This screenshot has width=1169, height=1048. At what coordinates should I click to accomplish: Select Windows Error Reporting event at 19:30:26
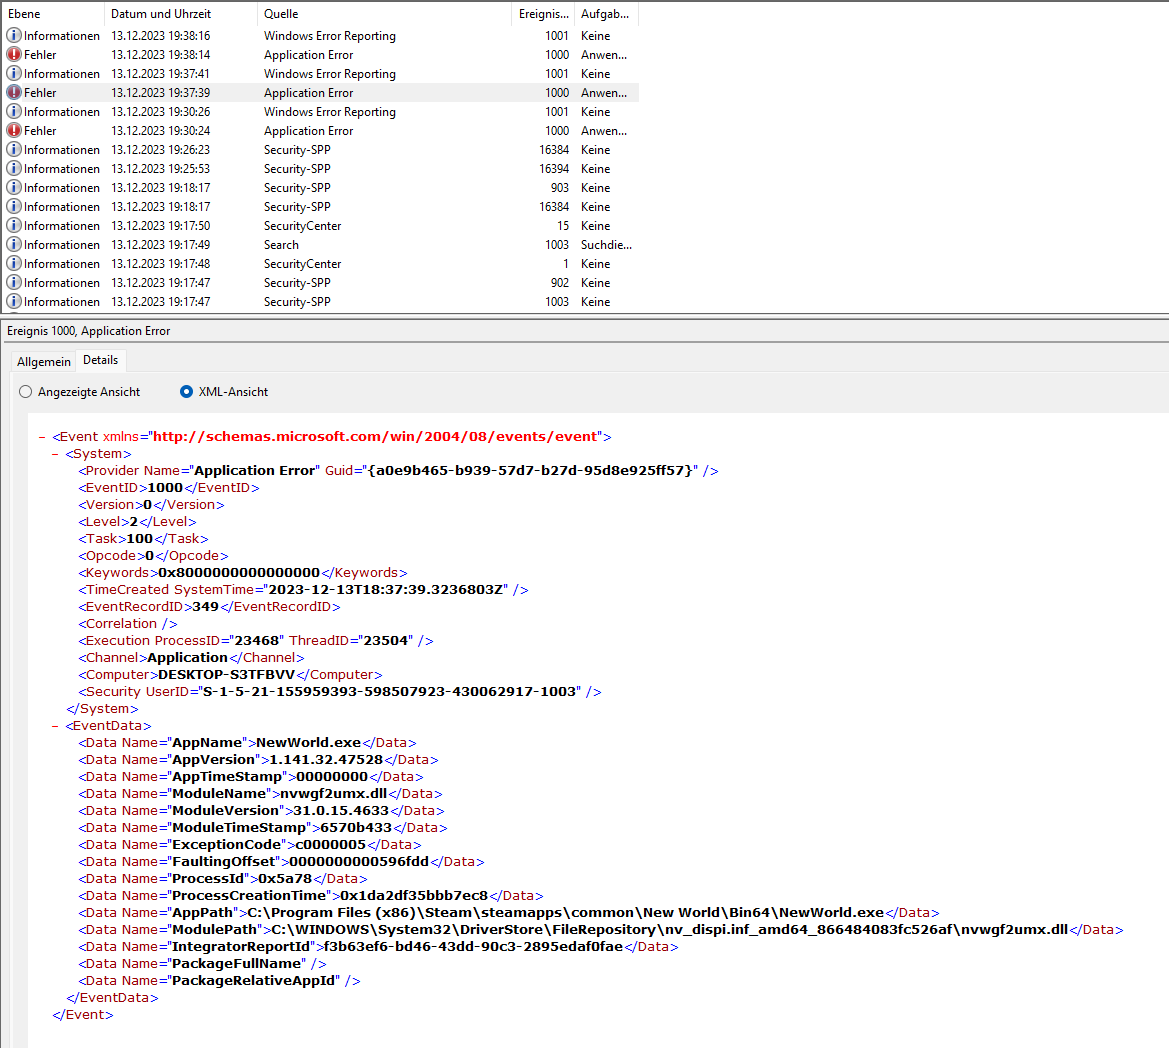tap(321, 112)
